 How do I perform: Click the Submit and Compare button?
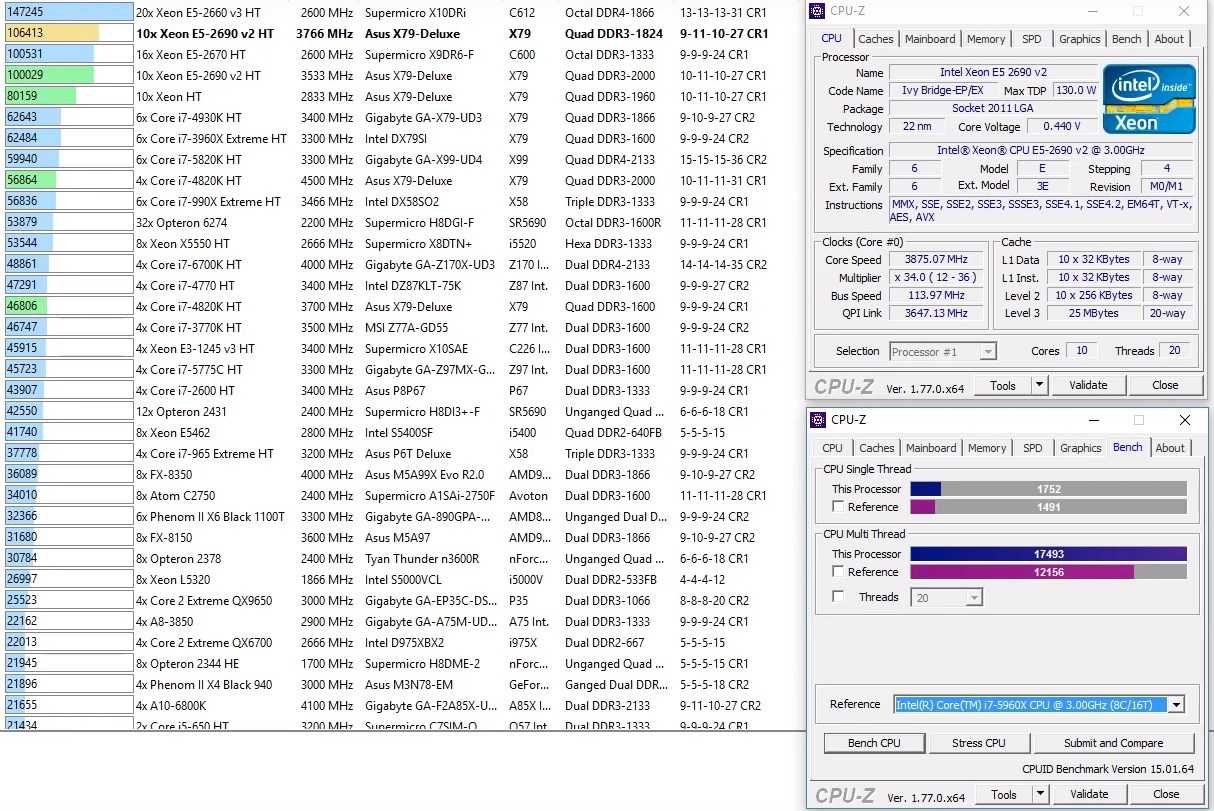tap(1114, 743)
